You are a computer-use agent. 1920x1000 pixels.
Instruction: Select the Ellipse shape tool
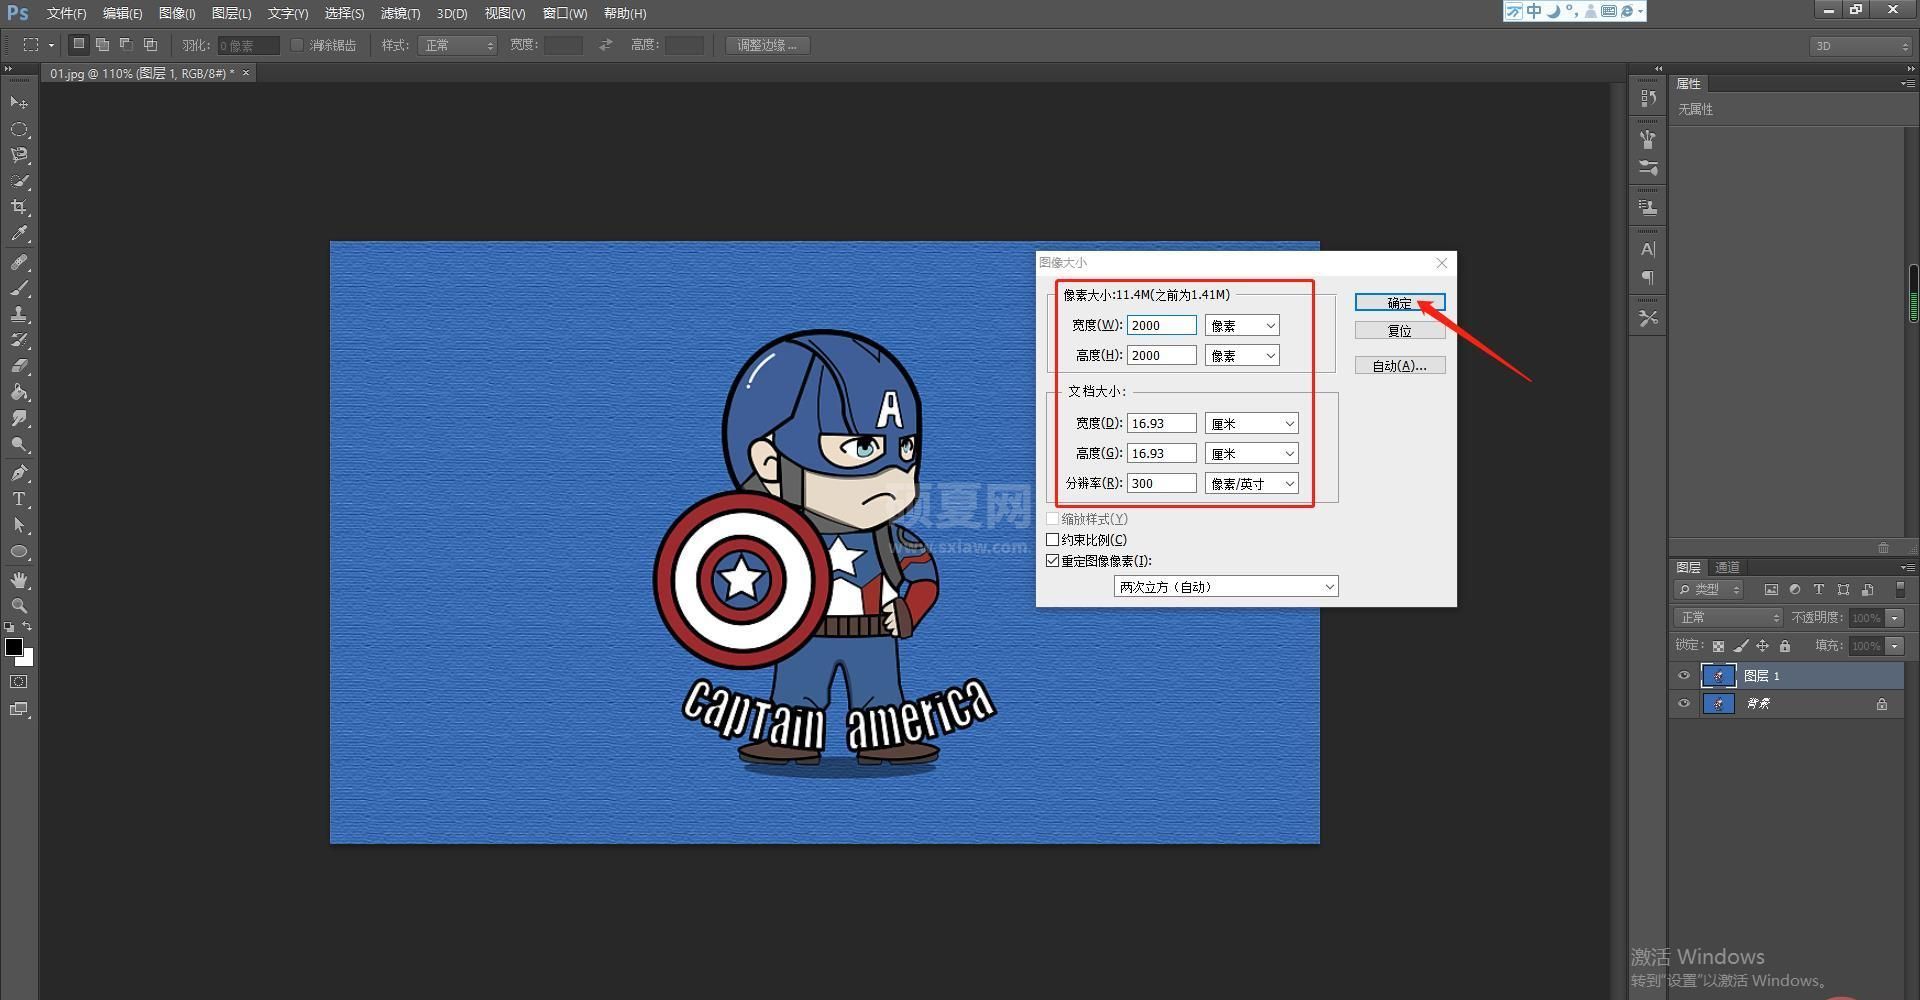coord(19,551)
